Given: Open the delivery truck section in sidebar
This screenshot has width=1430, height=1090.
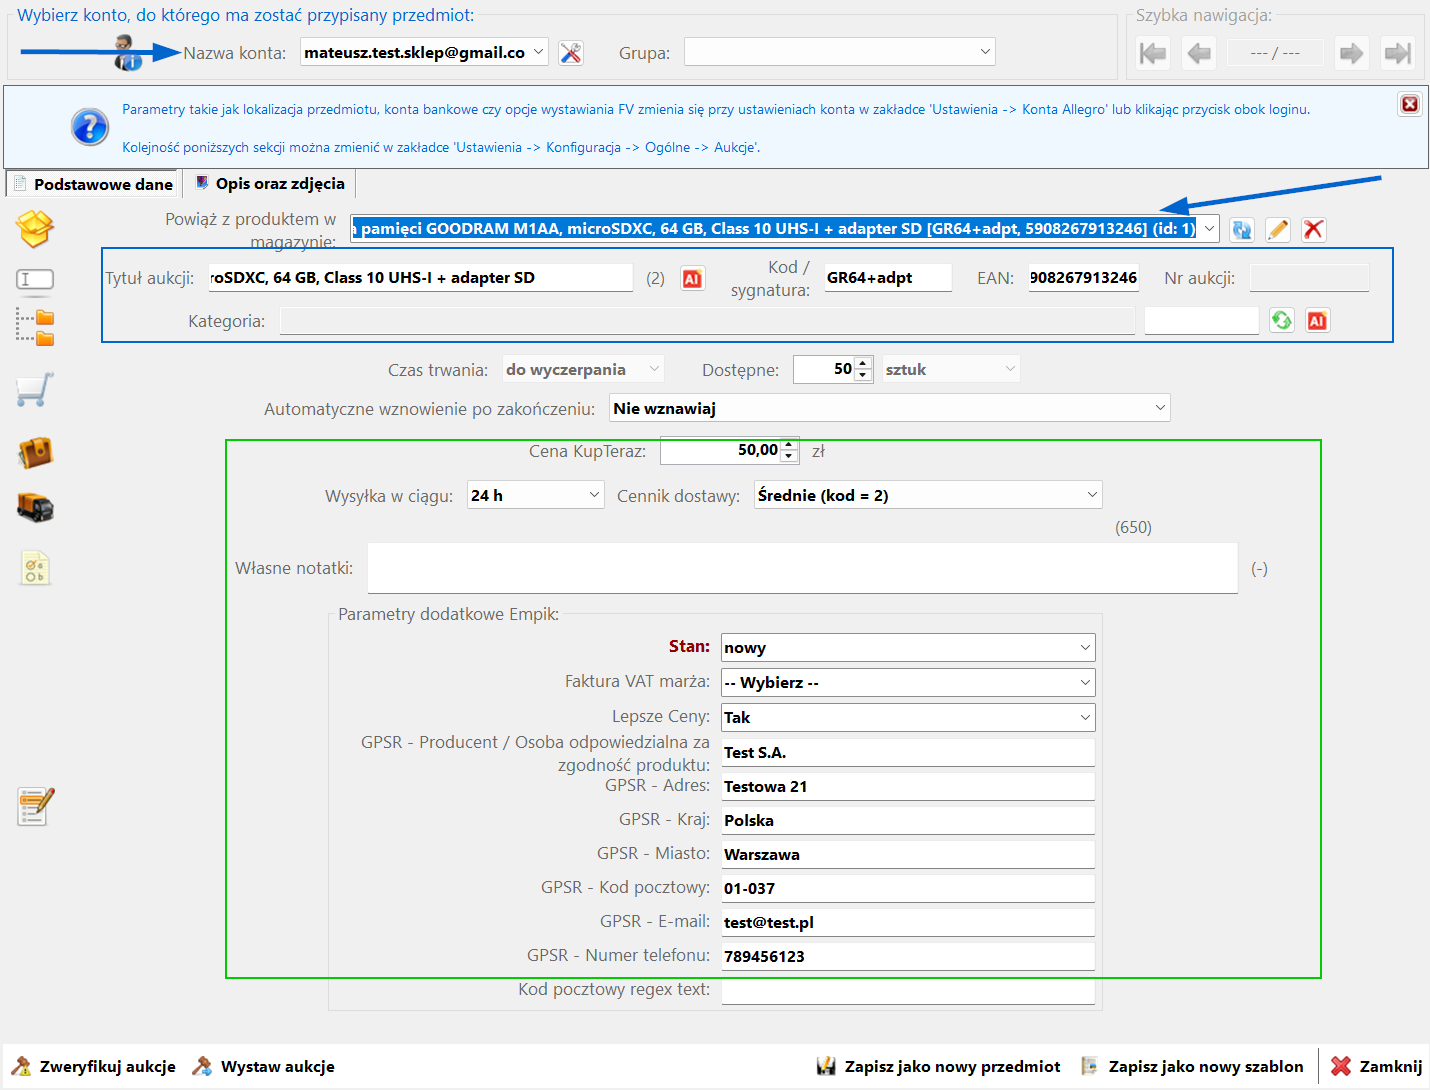Looking at the screenshot, I should (35, 507).
